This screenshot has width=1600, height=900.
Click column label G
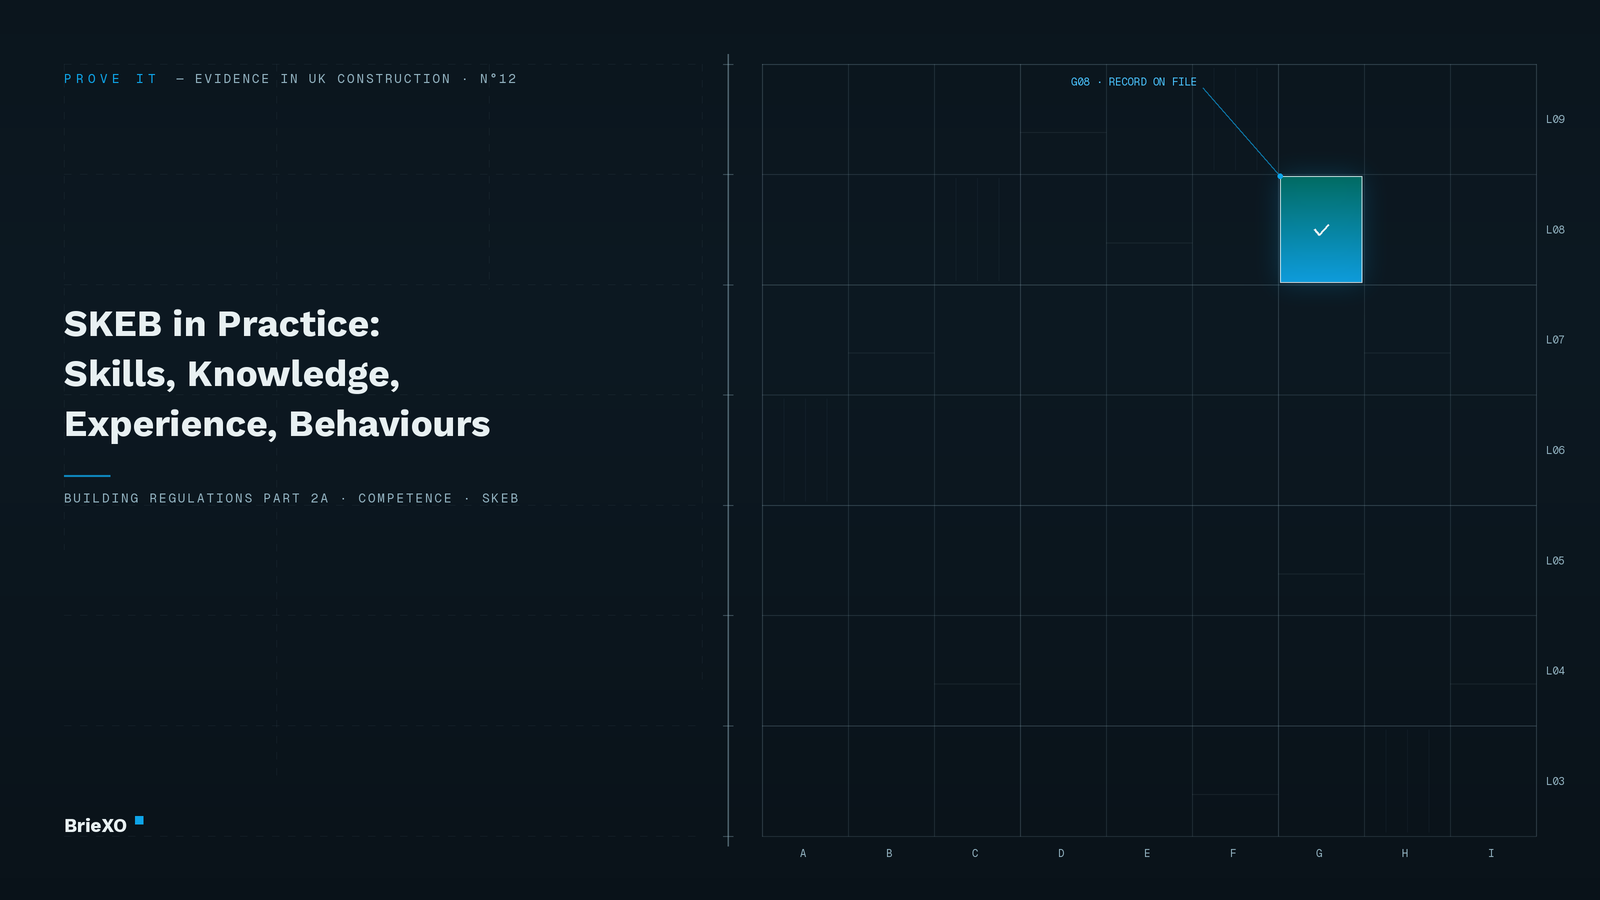coord(1319,853)
